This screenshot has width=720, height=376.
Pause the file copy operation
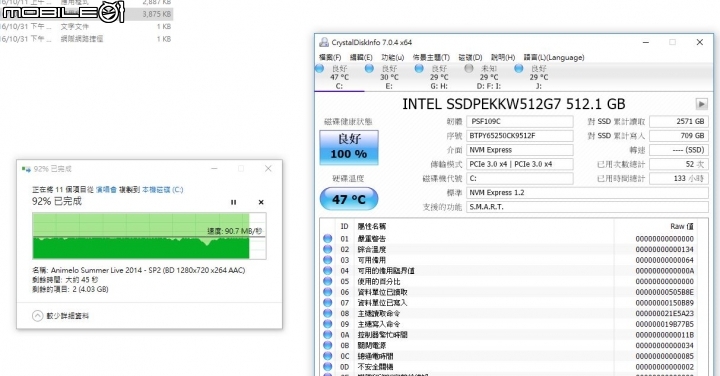[233, 202]
